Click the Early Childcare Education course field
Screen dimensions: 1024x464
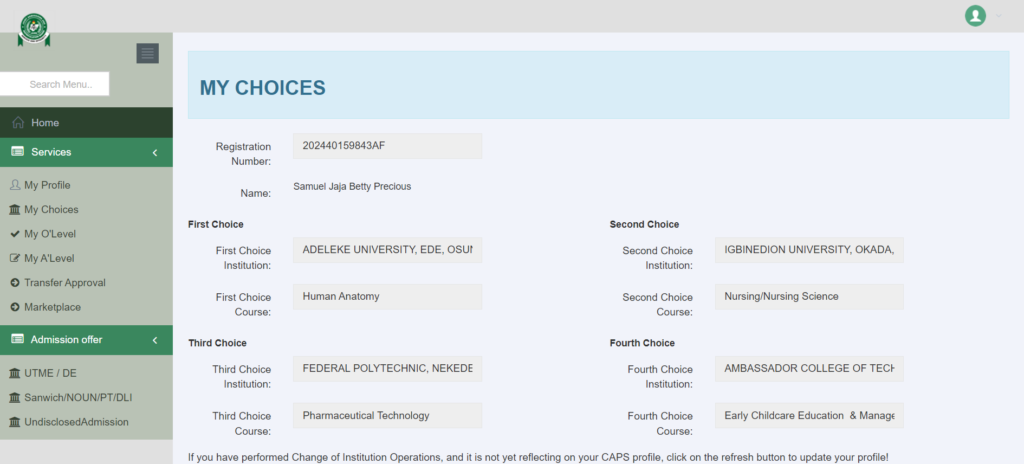pos(809,416)
